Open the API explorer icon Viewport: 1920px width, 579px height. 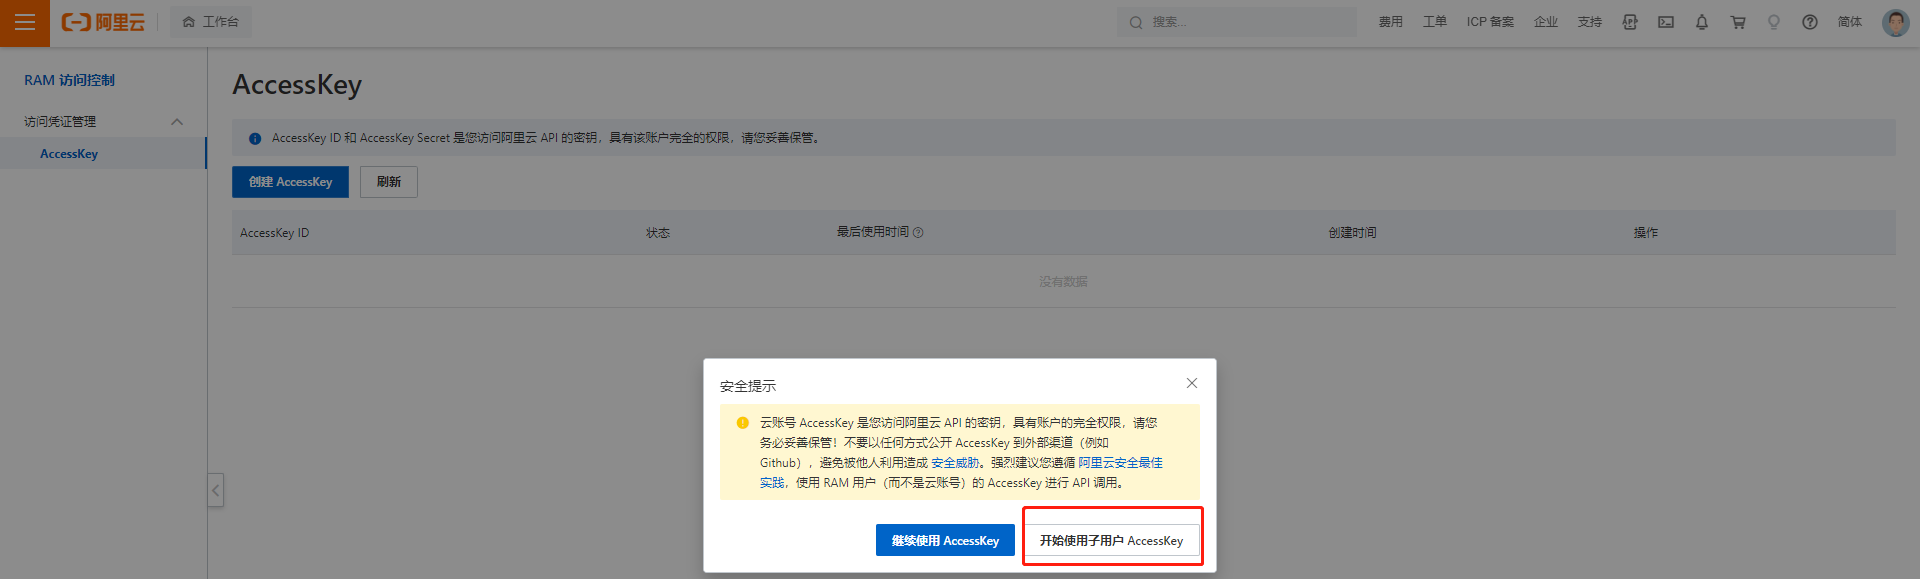point(1630,22)
